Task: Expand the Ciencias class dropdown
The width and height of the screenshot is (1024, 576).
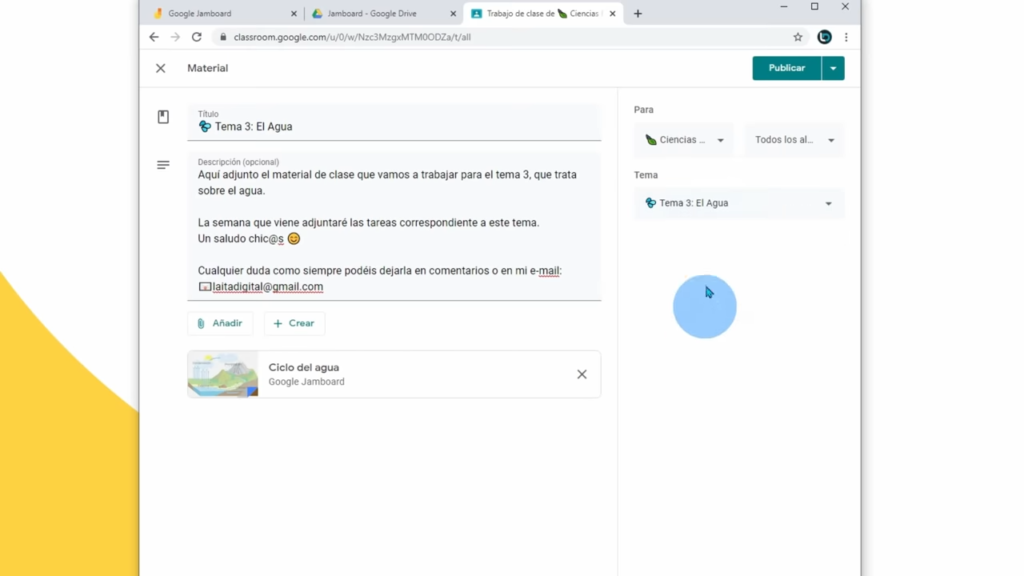Action: coord(684,140)
